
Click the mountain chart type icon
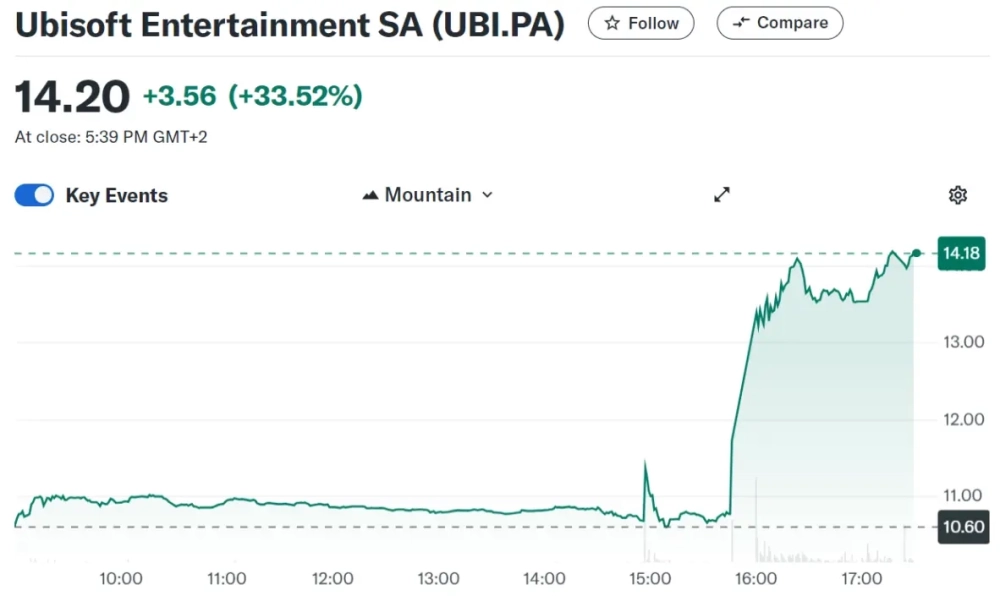(x=371, y=195)
